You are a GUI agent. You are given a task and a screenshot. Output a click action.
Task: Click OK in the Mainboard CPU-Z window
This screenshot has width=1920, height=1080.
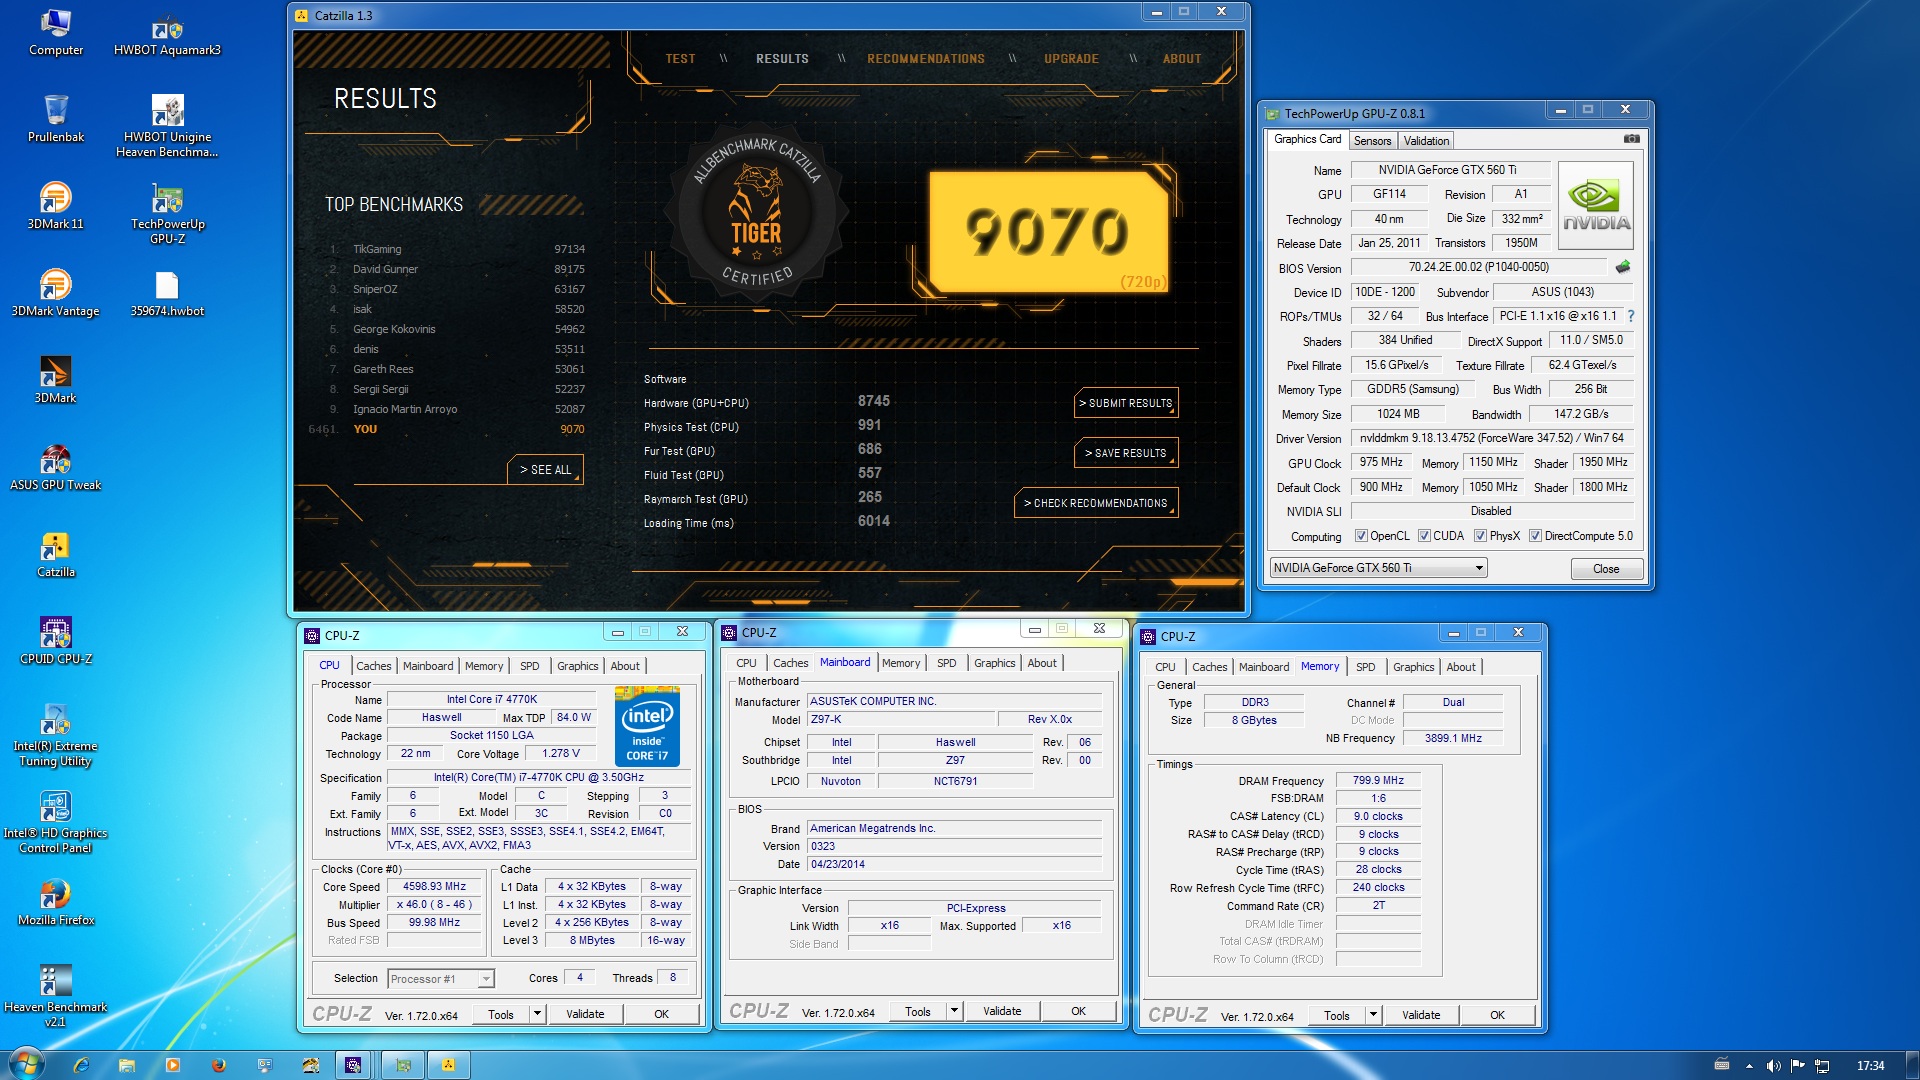[1078, 1011]
